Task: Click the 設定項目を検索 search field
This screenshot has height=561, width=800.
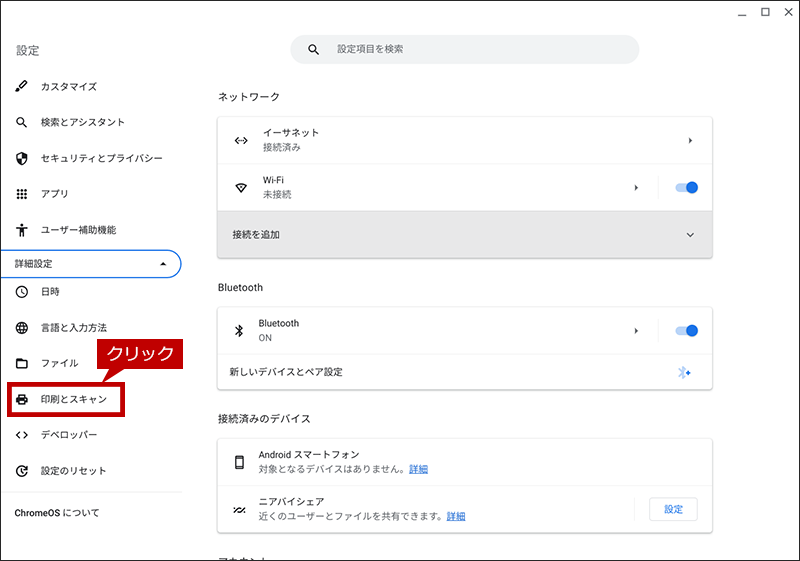Action: pyautogui.click(x=464, y=49)
